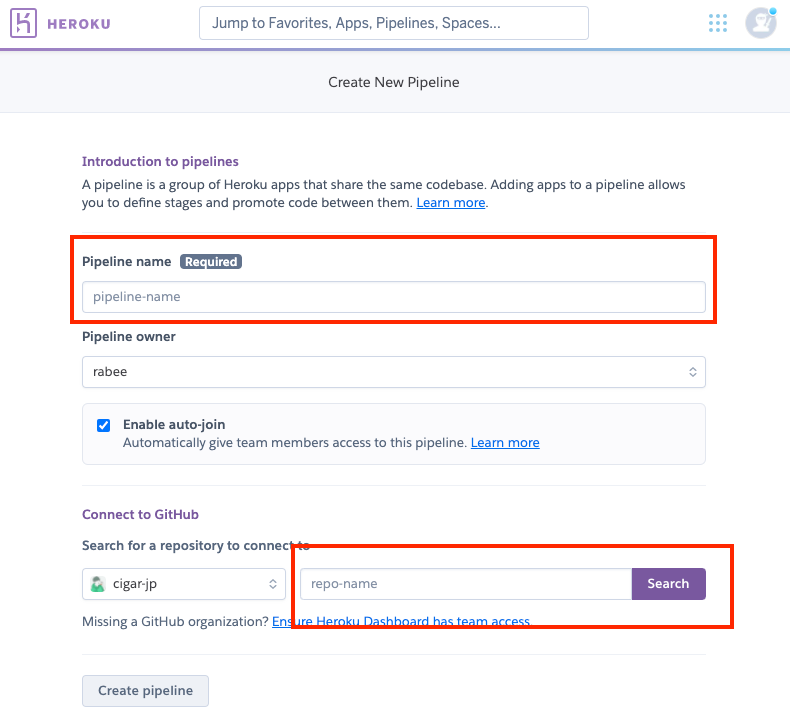The width and height of the screenshot is (790, 719).
Task: Open the user account avatar menu
Action: (761, 23)
